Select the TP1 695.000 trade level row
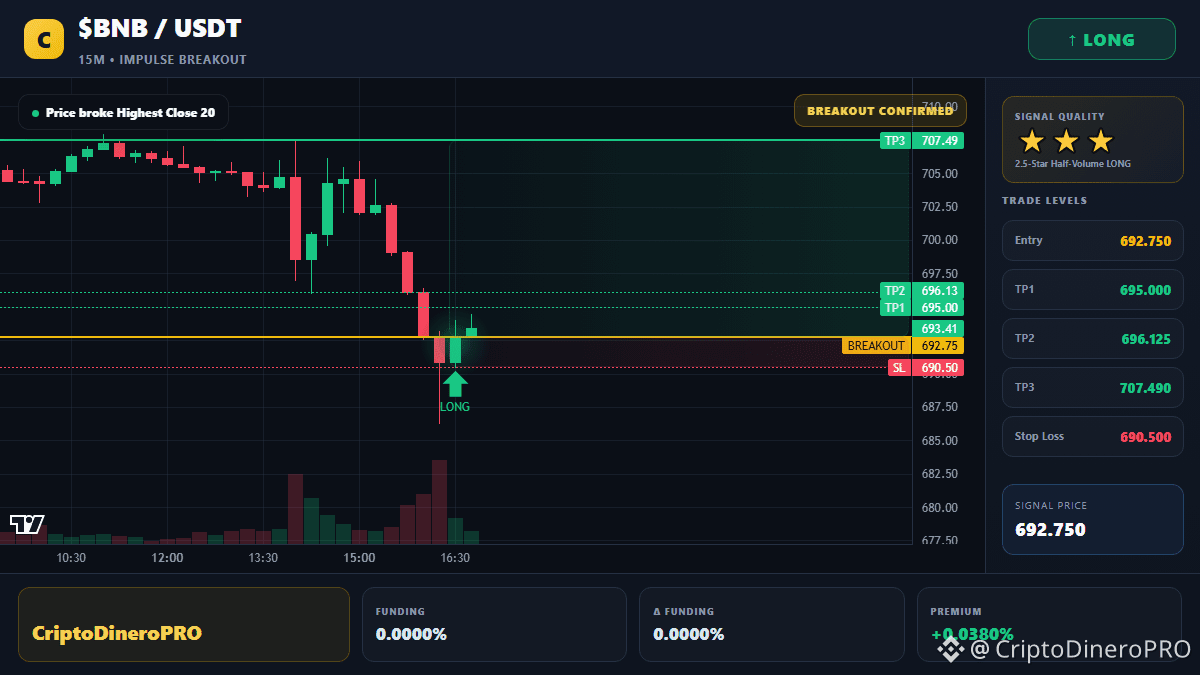Screen dimensions: 1200x675 pyautogui.click(x=1092, y=289)
